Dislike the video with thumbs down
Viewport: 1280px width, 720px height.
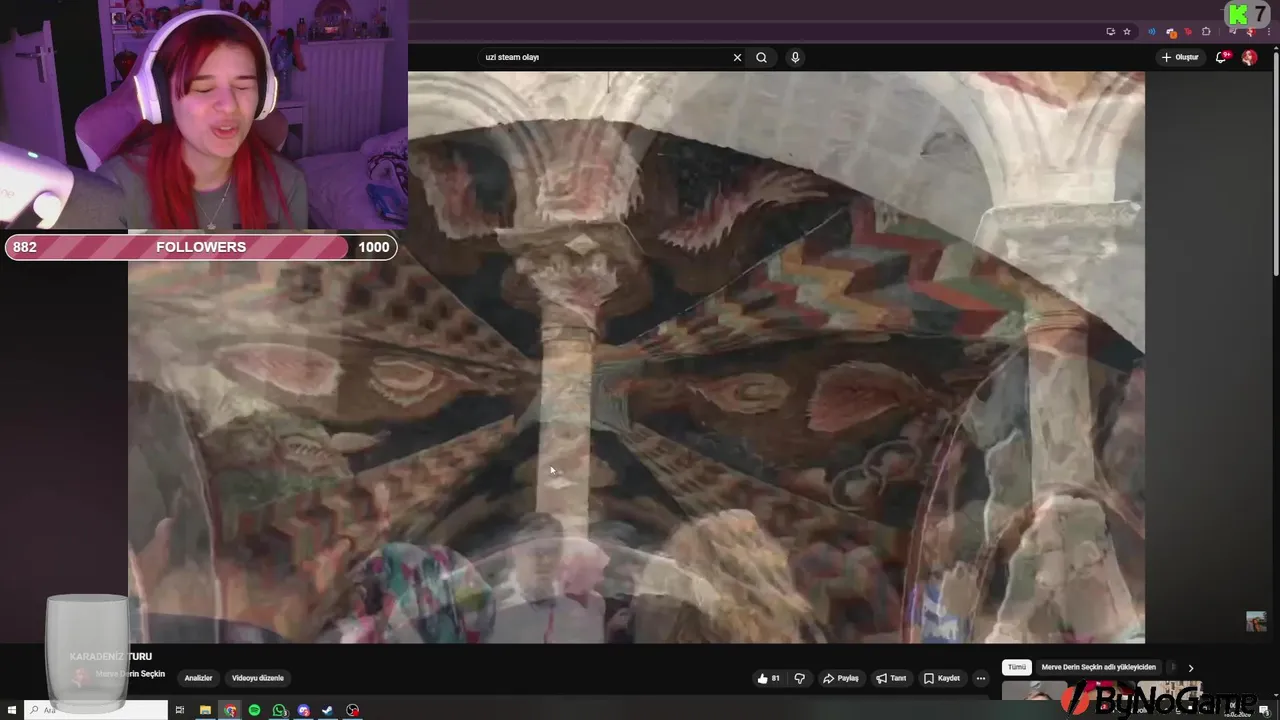(799, 678)
